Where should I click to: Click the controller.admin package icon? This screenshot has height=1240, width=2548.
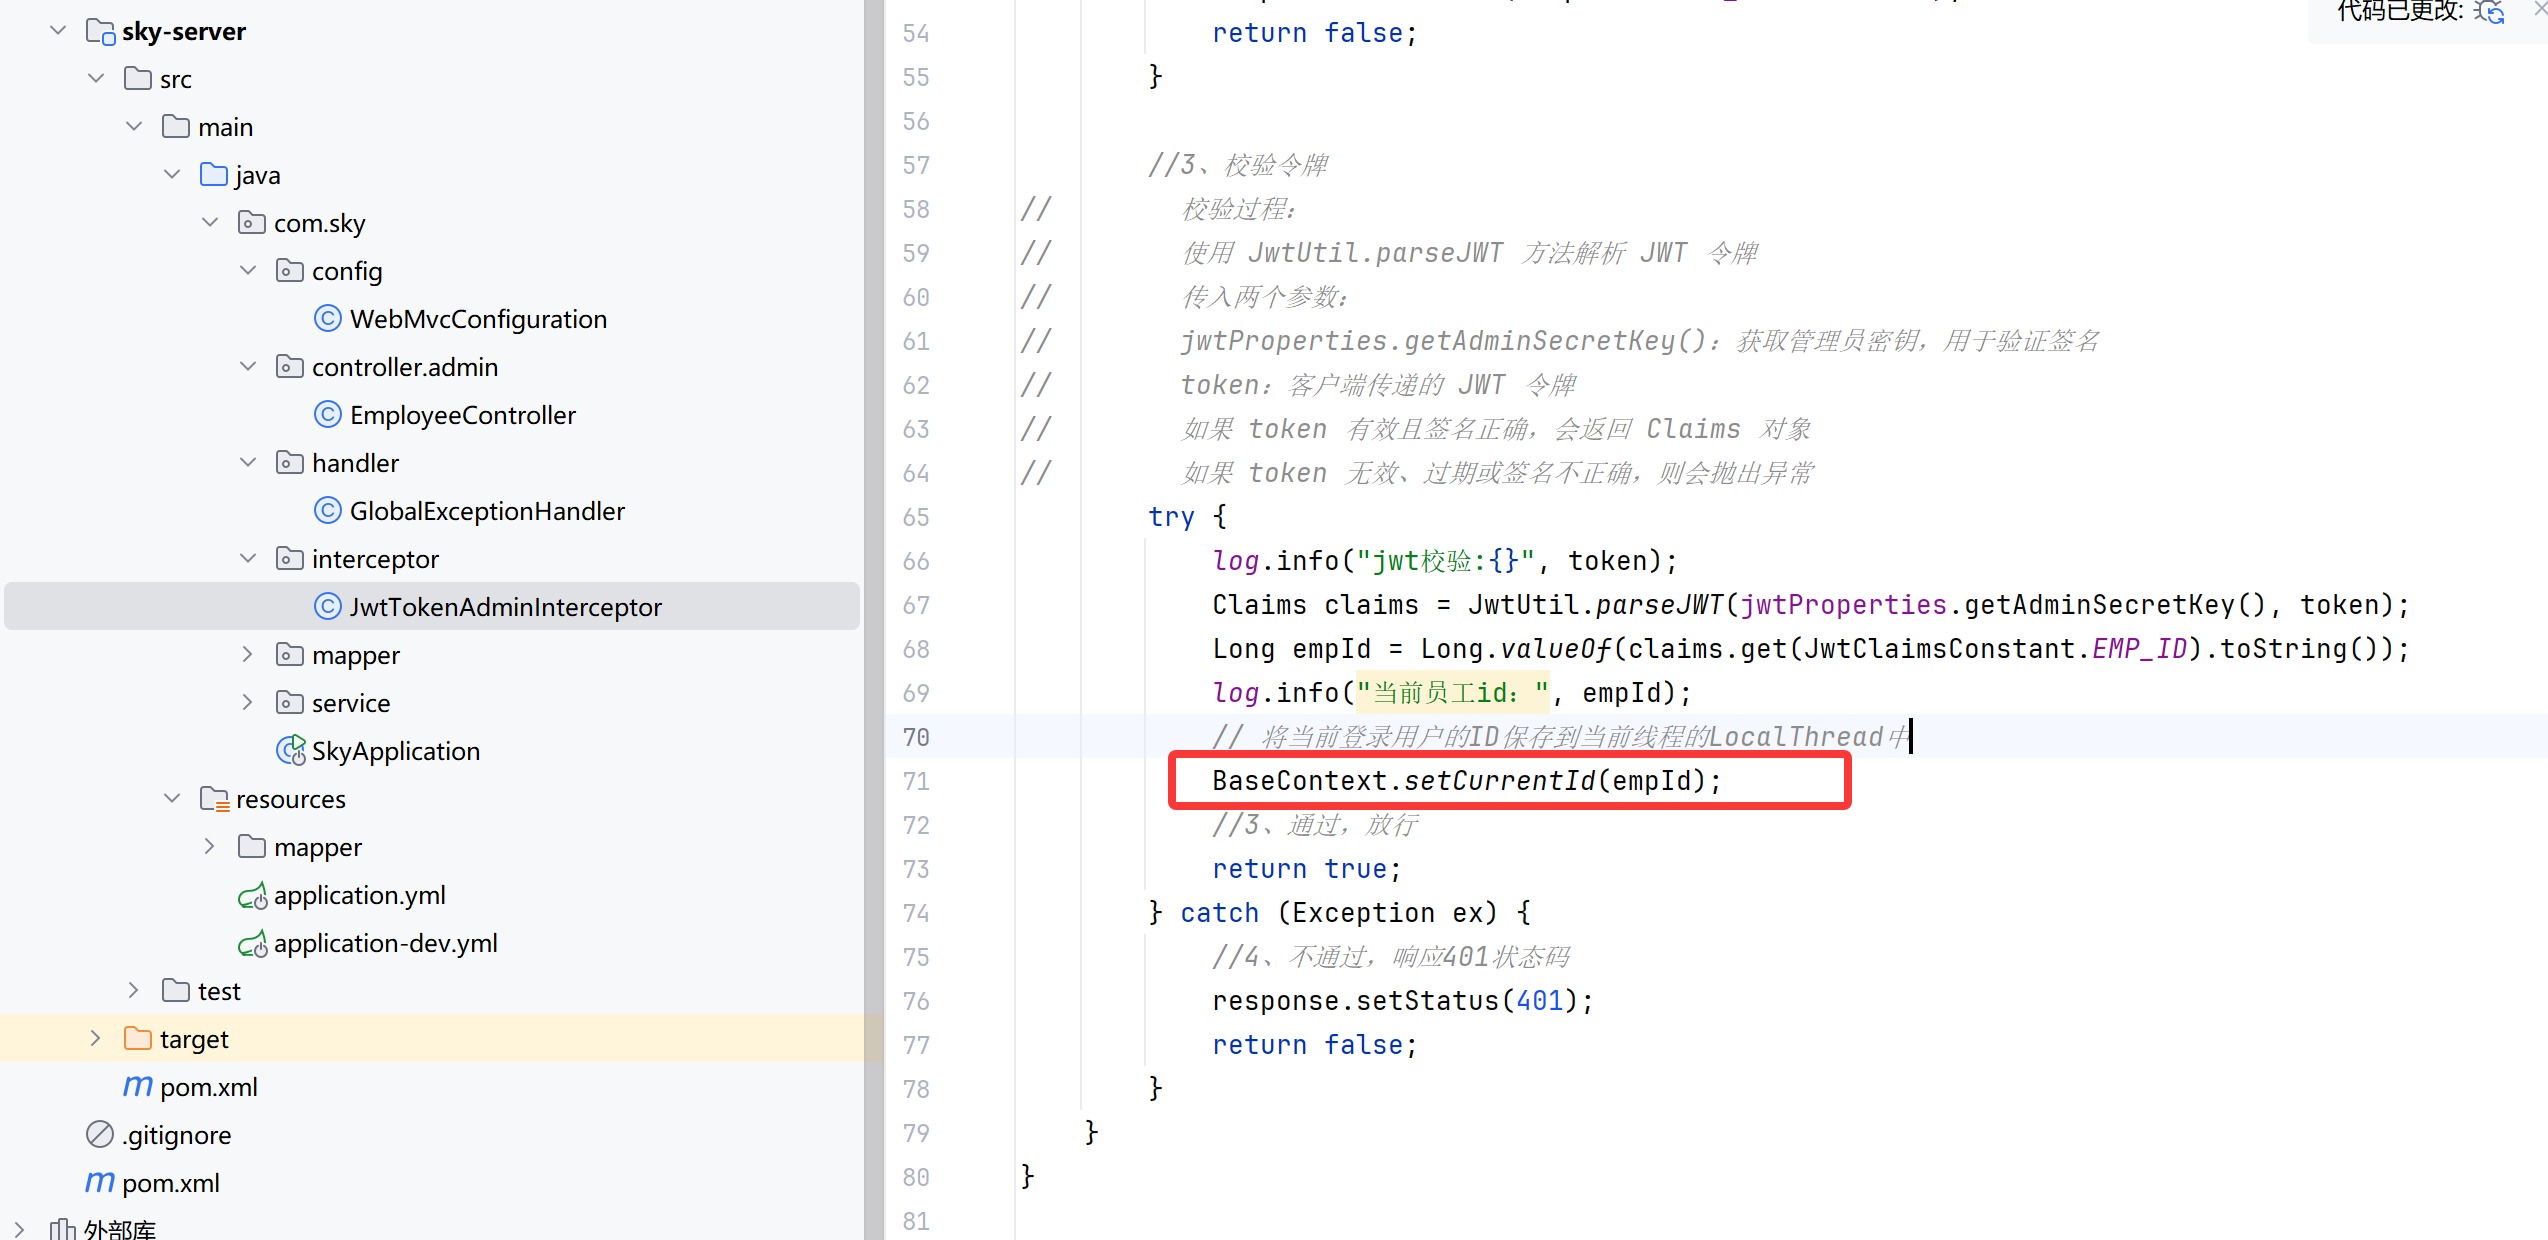pos(290,367)
